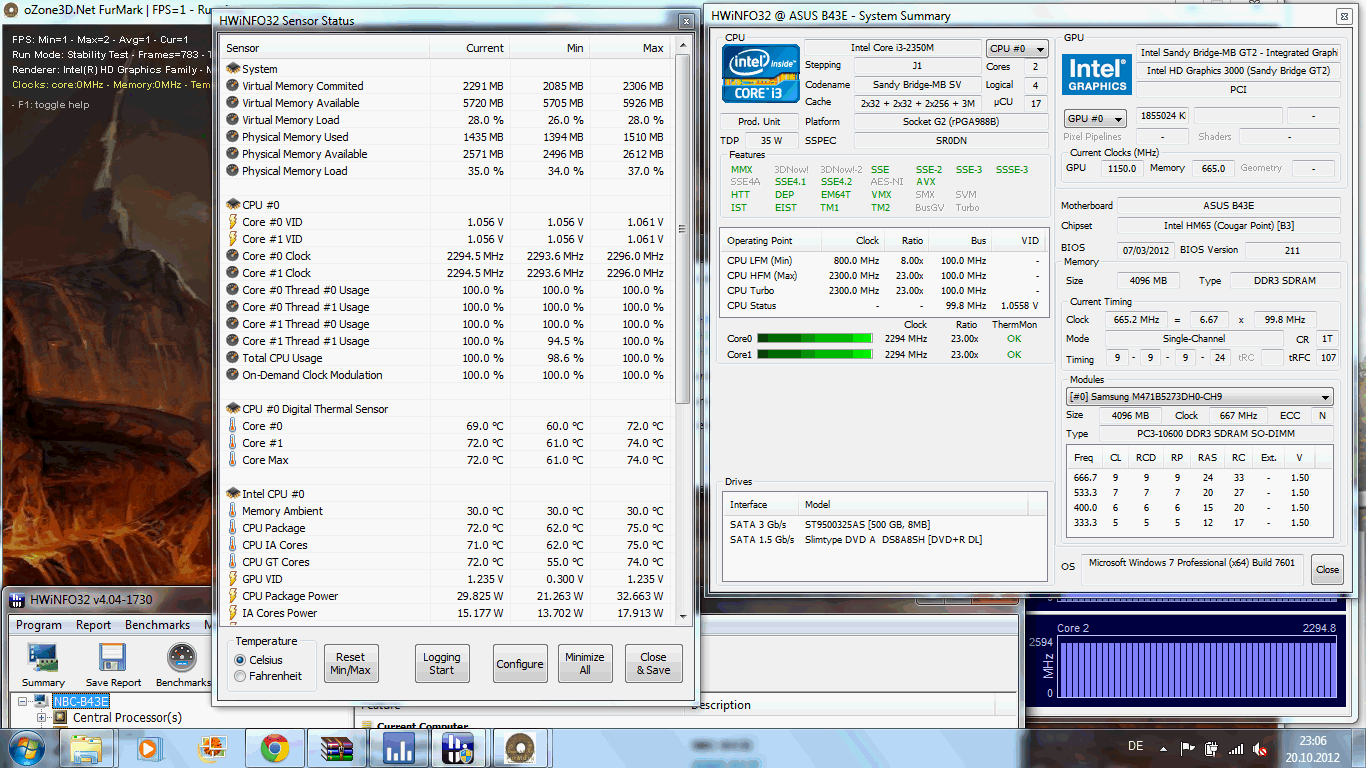
Task: Expand the Central Processor(s) tree node
Action: [x=42, y=717]
